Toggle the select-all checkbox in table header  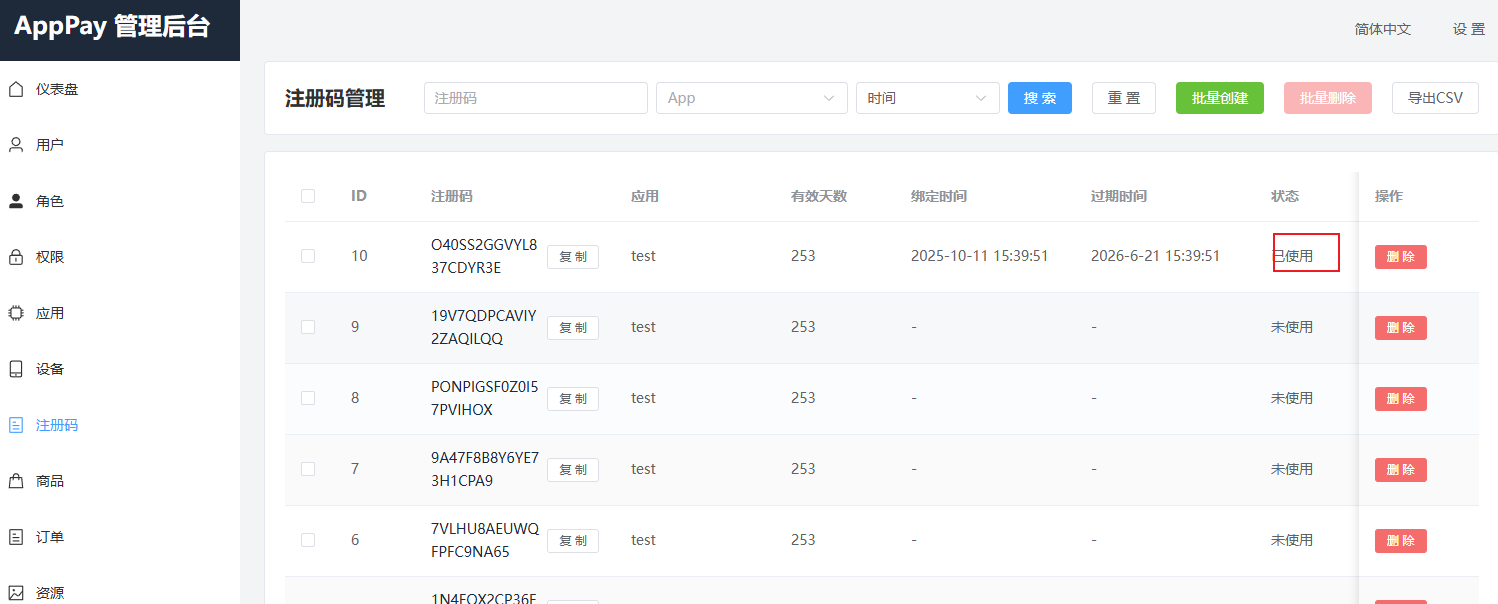tap(308, 196)
